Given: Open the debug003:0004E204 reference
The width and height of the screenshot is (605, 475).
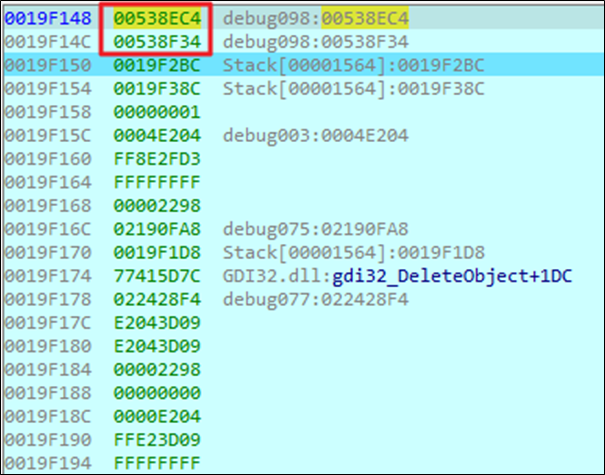Looking at the screenshot, I should point(316,135).
